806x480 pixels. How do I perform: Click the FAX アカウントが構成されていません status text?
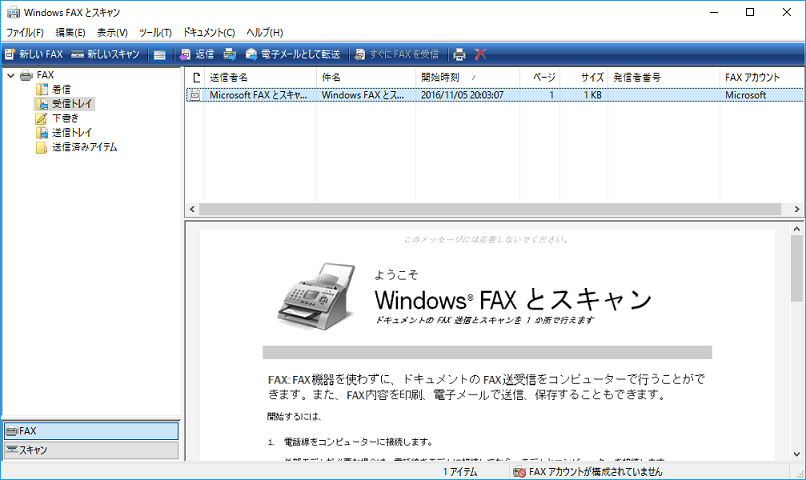tap(595, 472)
